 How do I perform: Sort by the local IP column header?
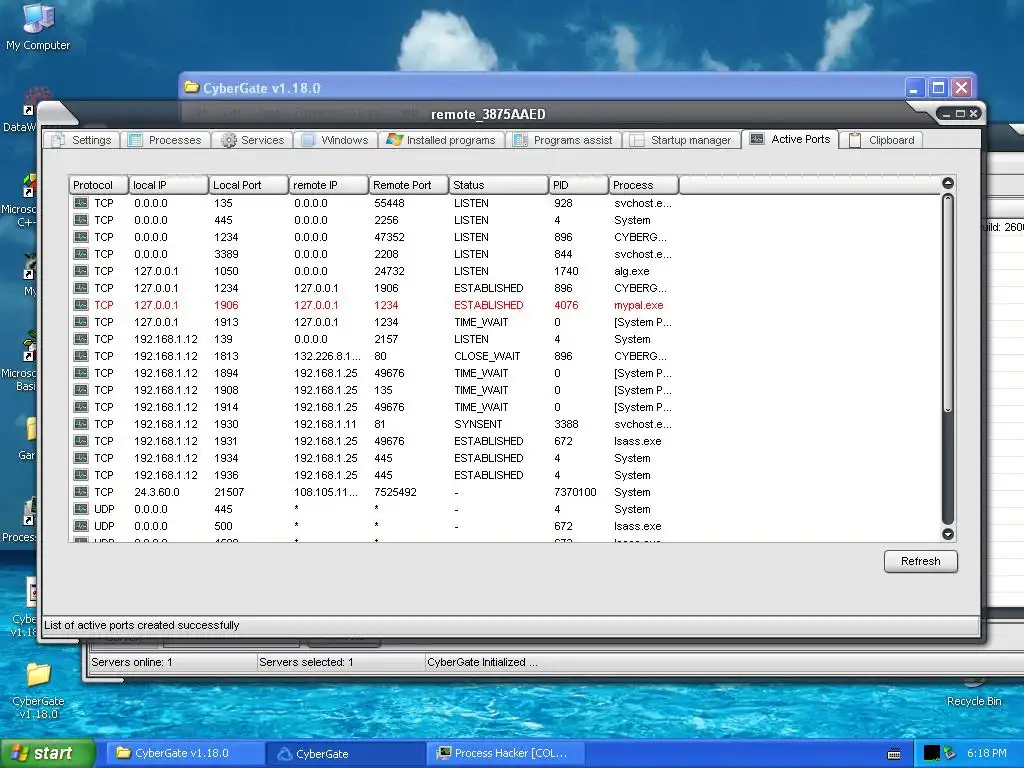click(168, 185)
